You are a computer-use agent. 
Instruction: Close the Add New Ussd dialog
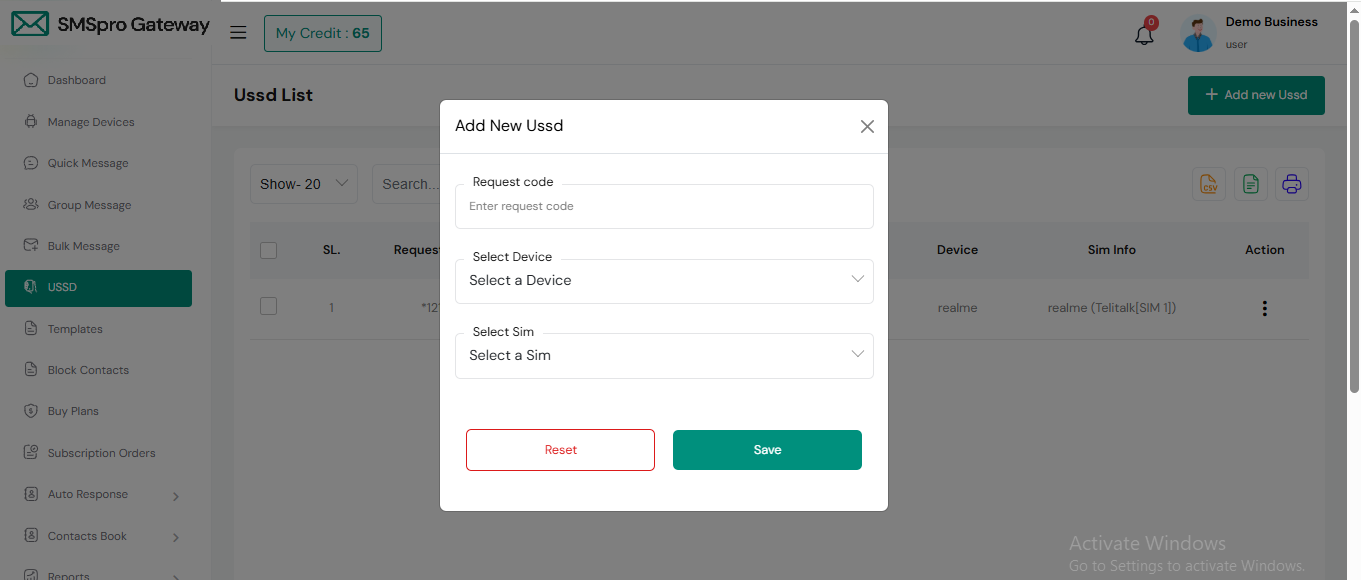867,126
